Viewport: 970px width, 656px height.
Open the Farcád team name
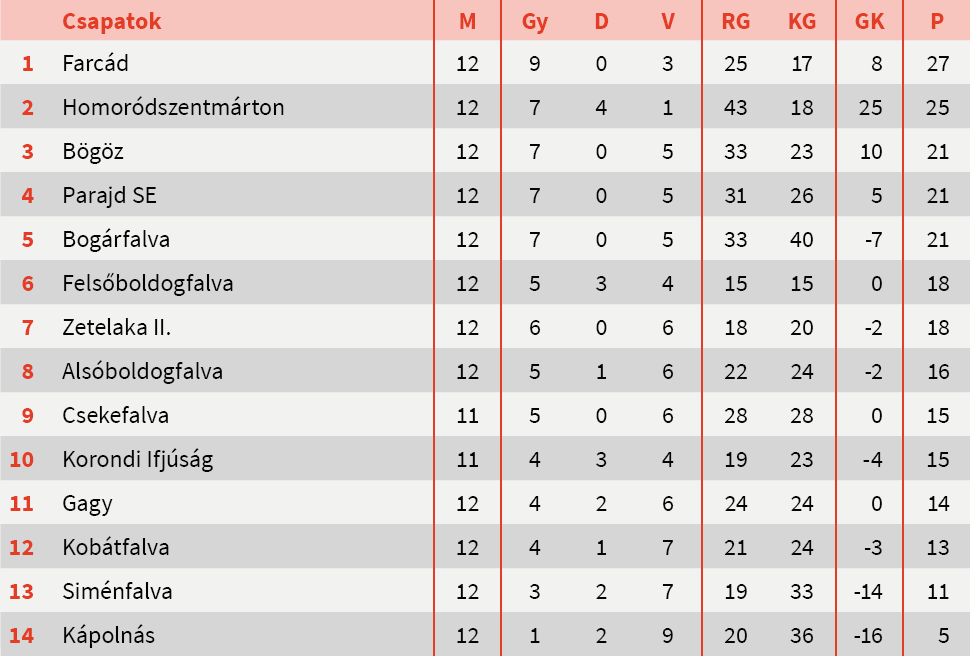(95, 63)
